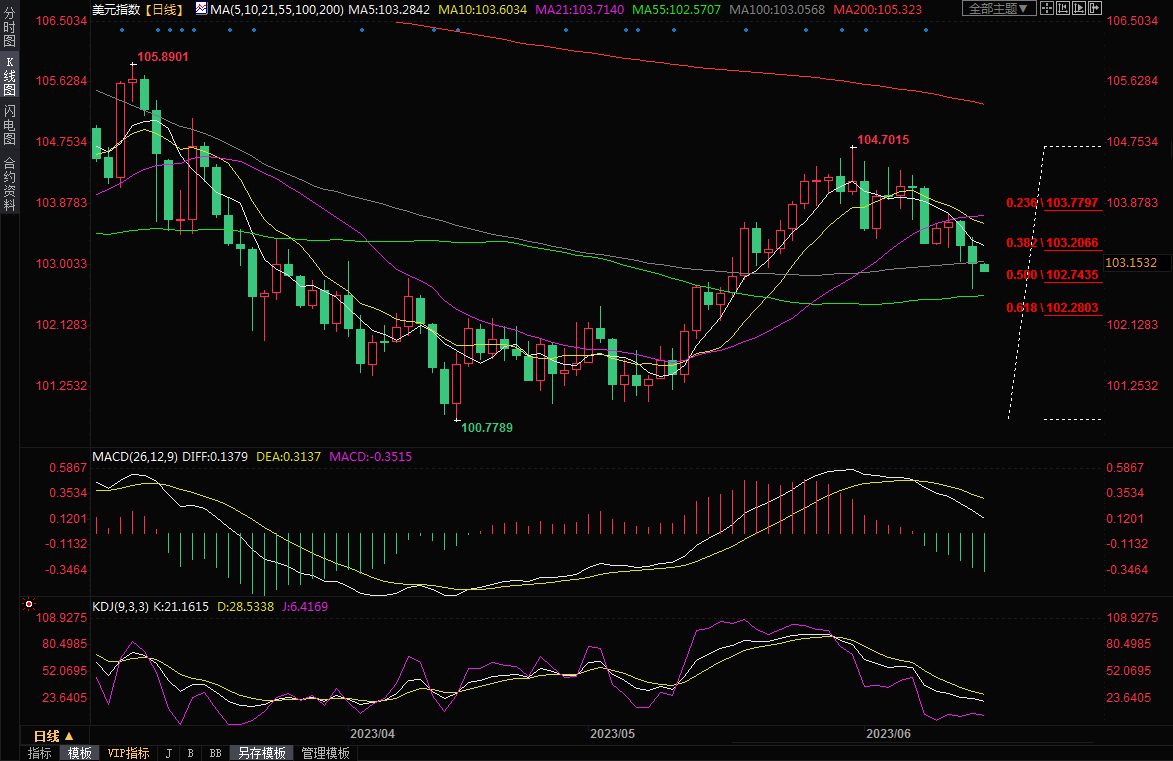Click the chart playback icon
This screenshot has width=1173, height=761.
click(x=1079, y=8)
